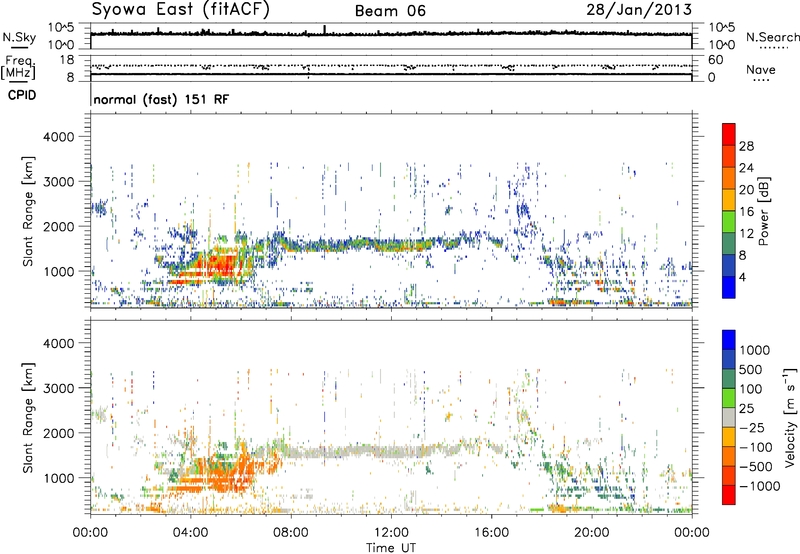Click the date '28/Jan/2013'
Viewport: 800px width, 554px height.
[639, 9]
